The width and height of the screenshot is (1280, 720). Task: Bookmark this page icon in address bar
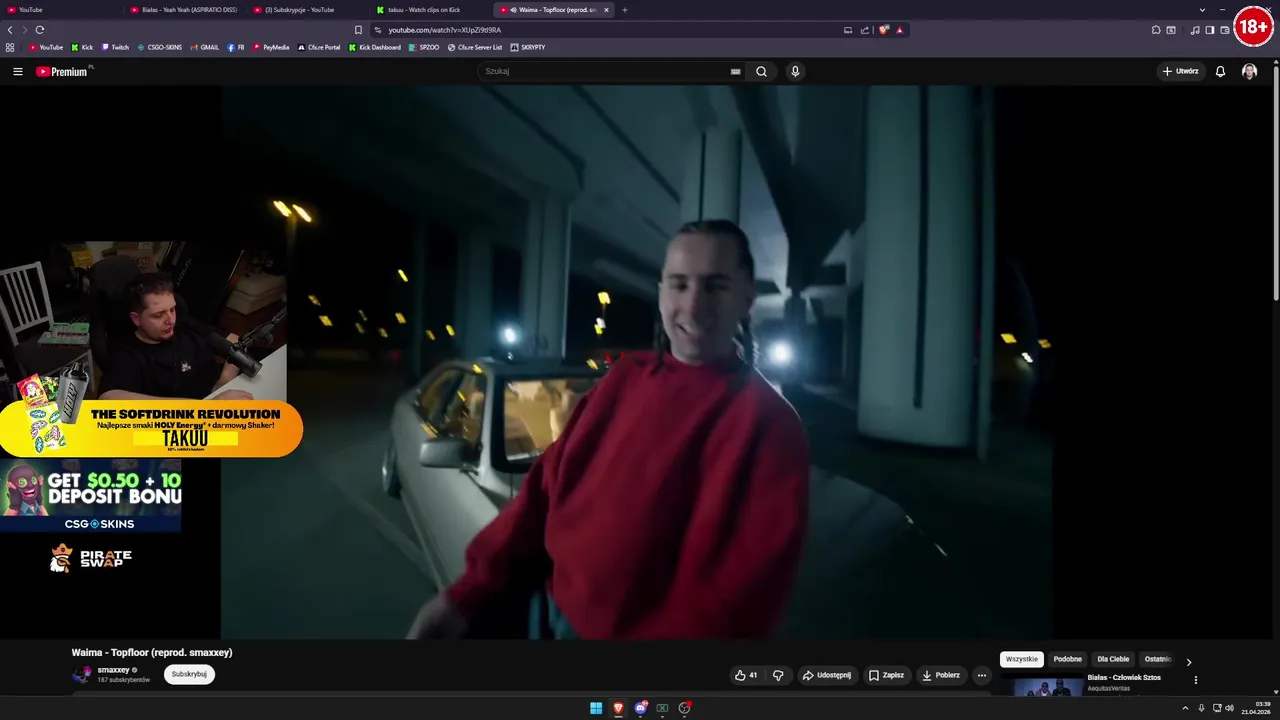coord(358,30)
